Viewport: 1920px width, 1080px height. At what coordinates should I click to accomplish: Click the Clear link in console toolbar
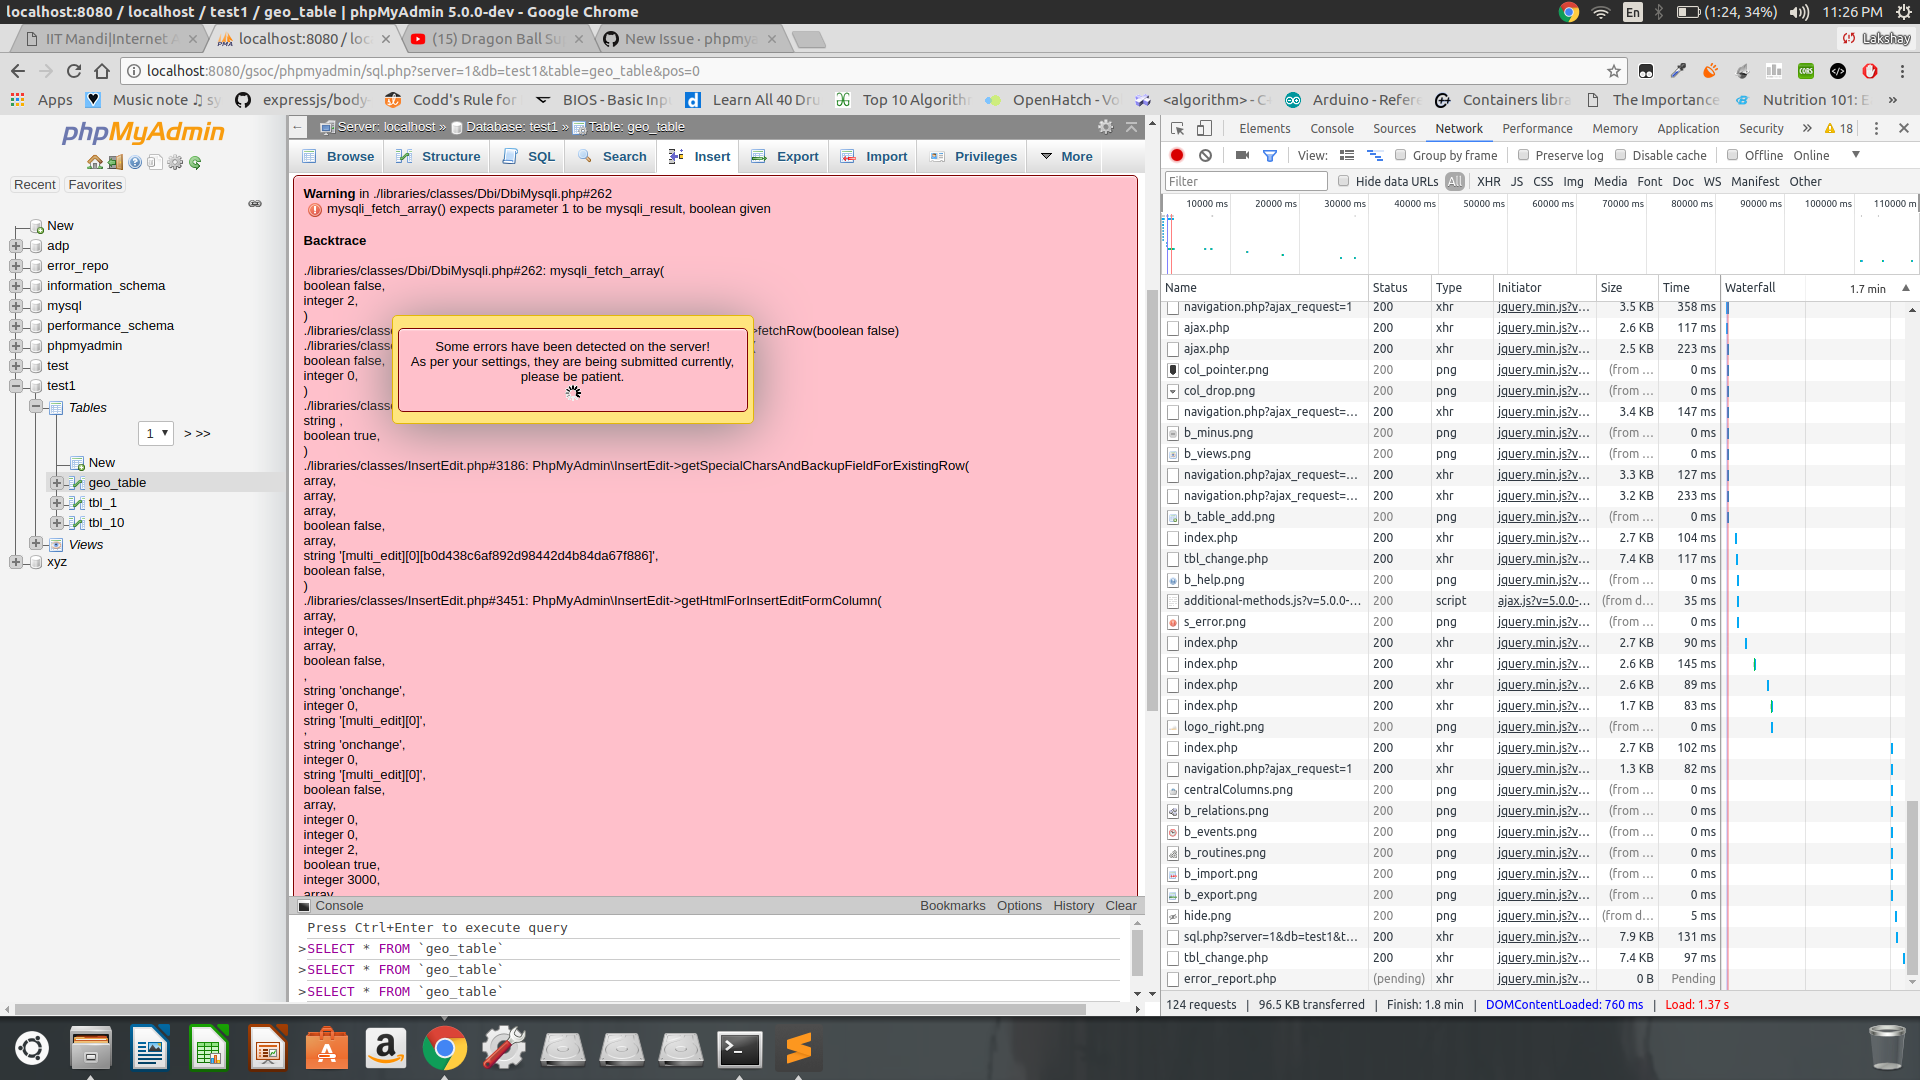[1120, 905]
